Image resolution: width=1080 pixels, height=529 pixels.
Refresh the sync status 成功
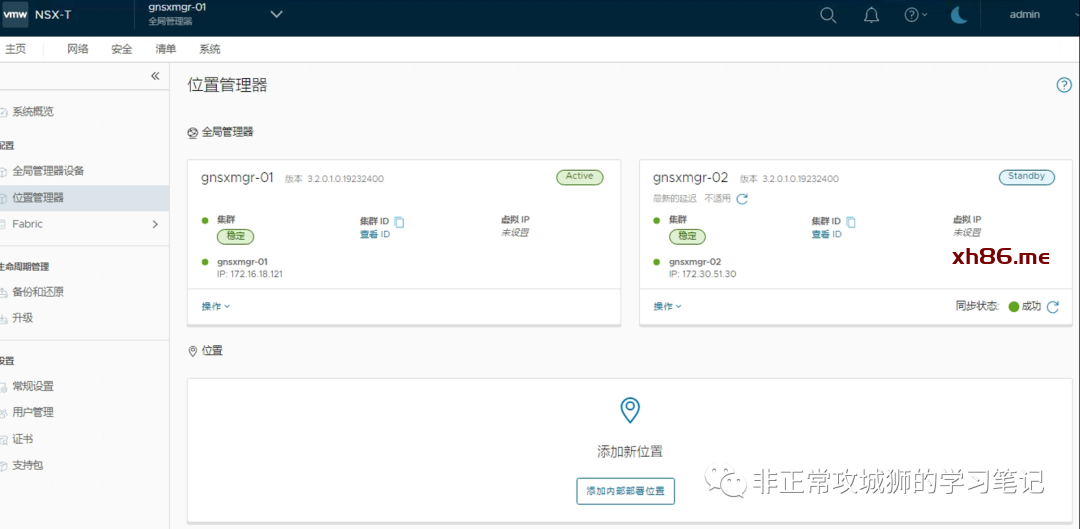coord(1053,307)
